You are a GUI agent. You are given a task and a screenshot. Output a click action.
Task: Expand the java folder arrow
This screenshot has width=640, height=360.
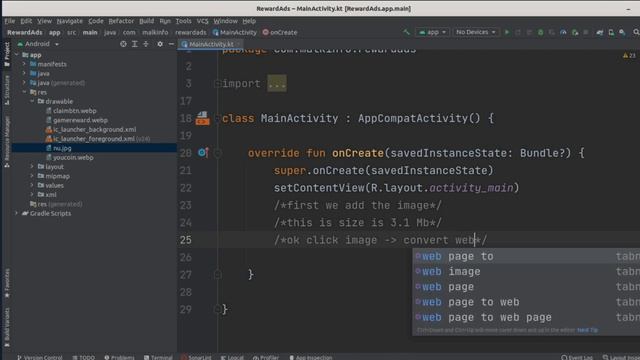[24, 73]
